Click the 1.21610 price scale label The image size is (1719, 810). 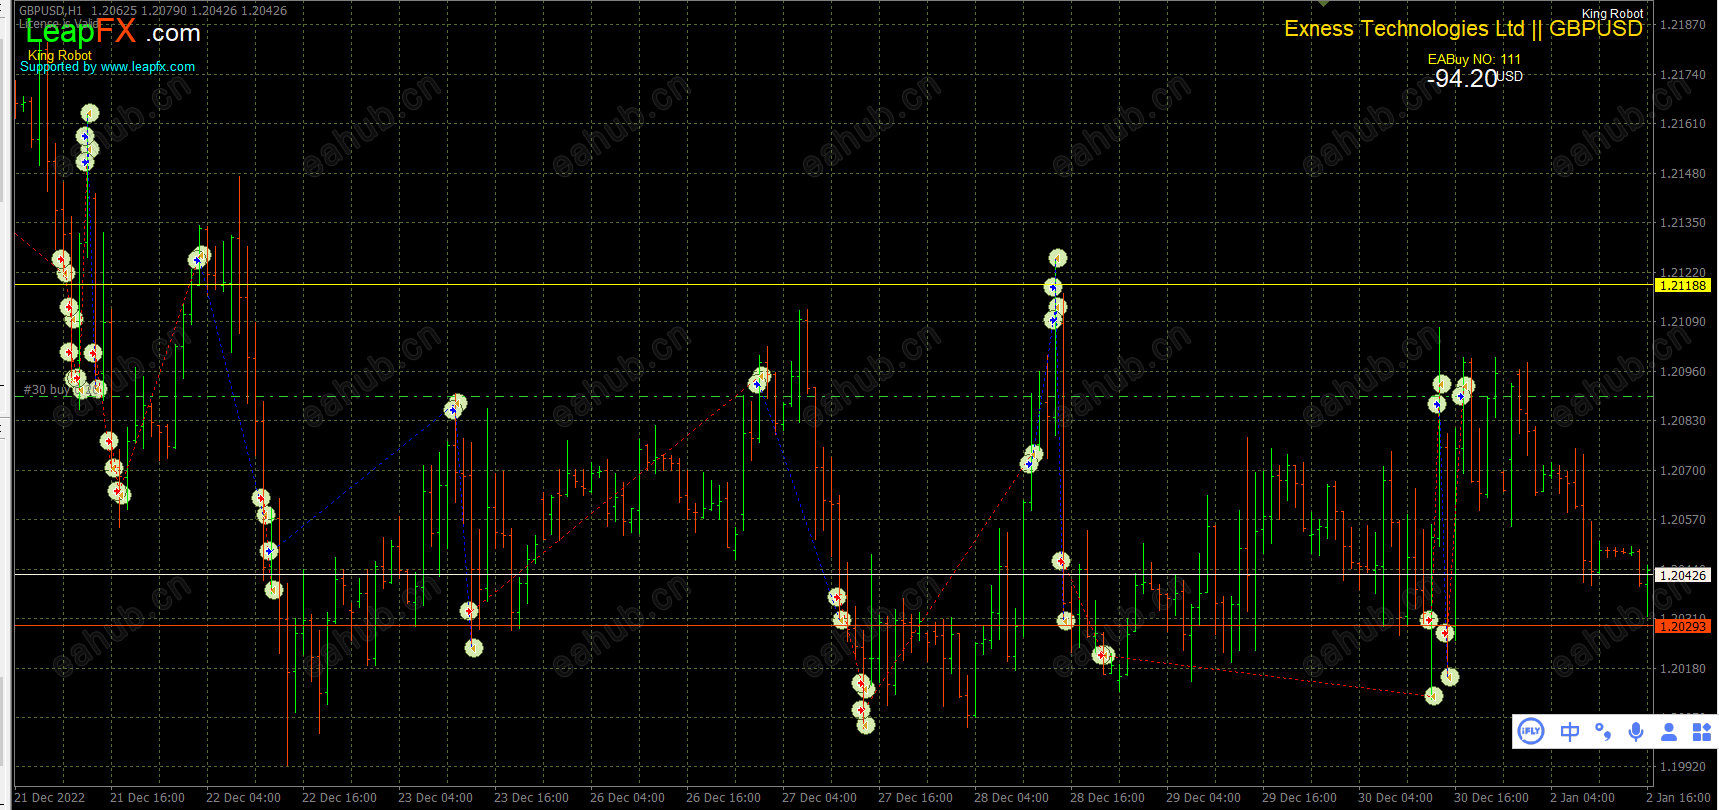1683,124
